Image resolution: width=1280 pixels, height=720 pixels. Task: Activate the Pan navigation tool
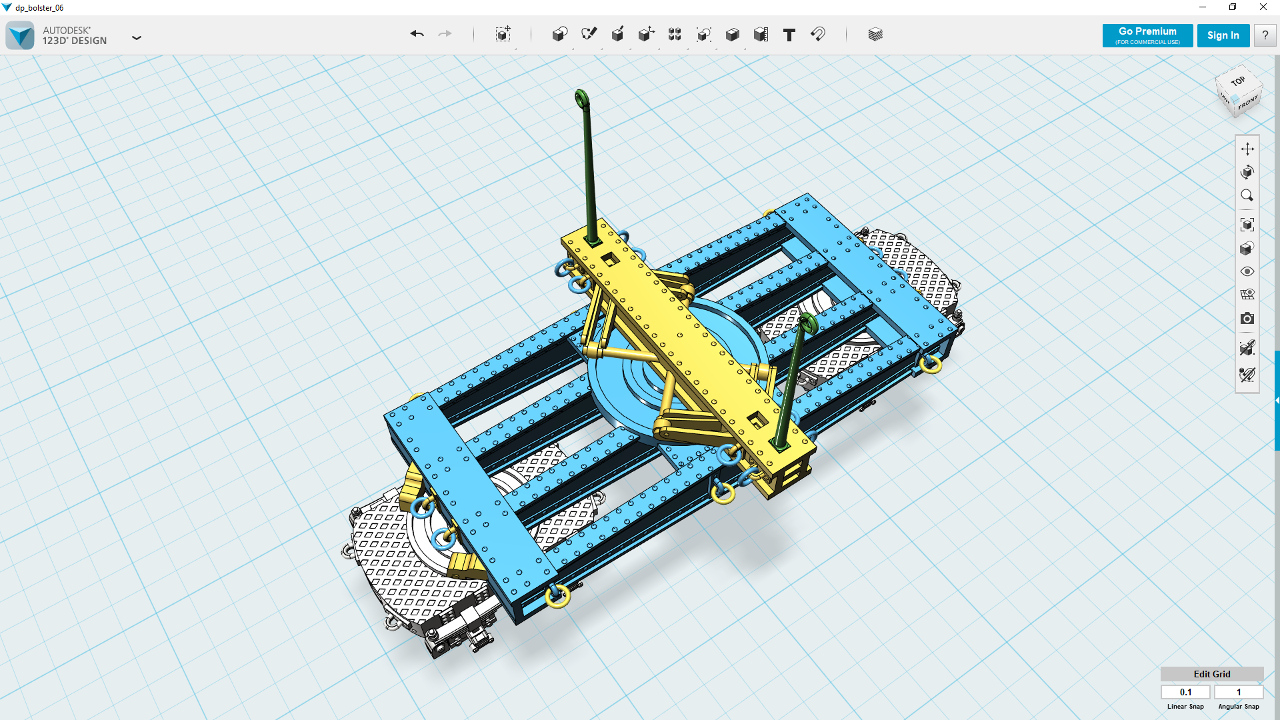(1247, 149)
